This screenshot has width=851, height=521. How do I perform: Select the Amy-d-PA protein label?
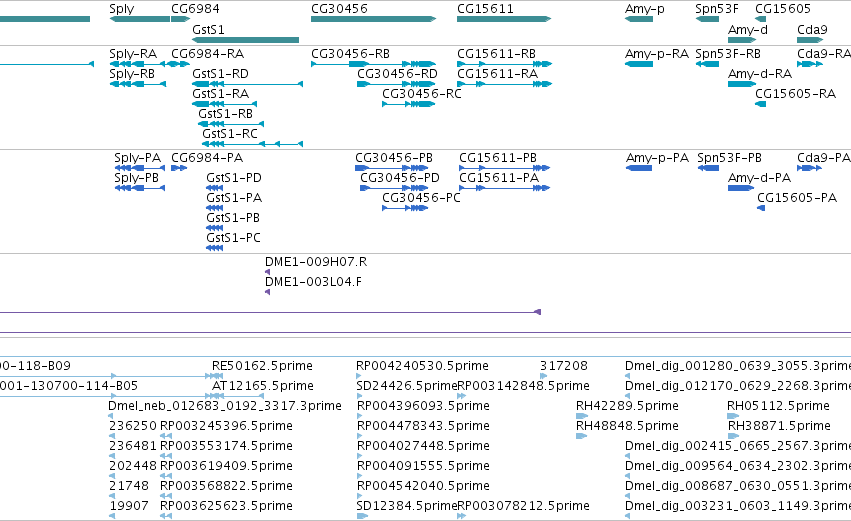[759, 179]
